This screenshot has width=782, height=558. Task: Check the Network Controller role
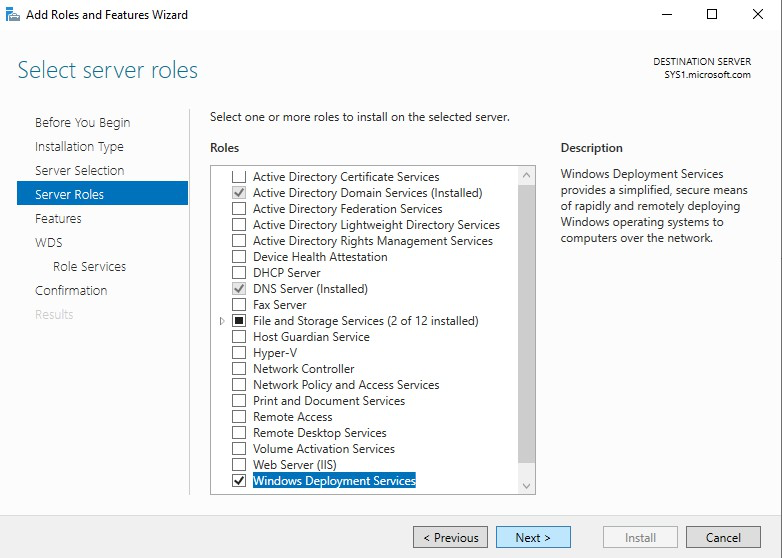tap(239, 369)
